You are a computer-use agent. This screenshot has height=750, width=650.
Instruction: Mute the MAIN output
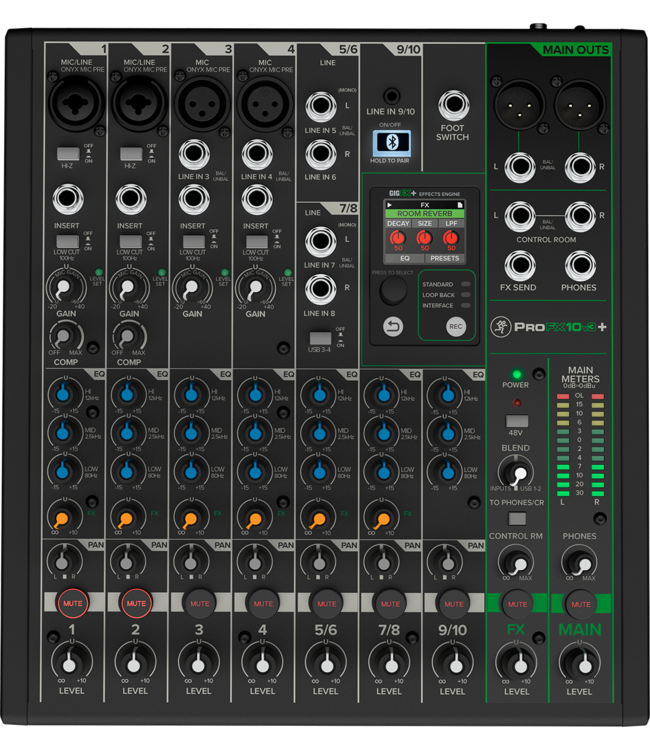[x=581, y=604]
